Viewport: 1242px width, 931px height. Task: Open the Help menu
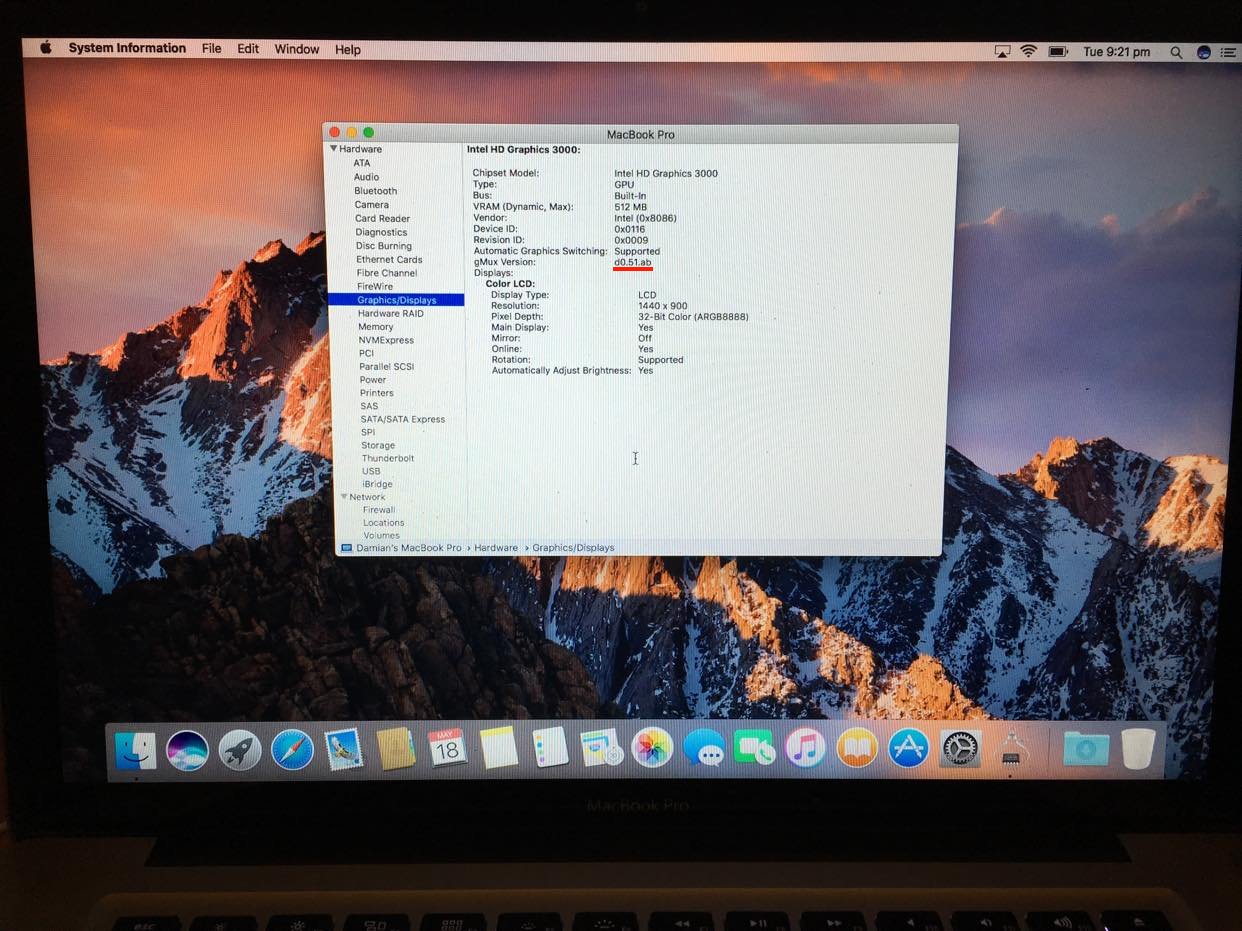tap(348, 50)
